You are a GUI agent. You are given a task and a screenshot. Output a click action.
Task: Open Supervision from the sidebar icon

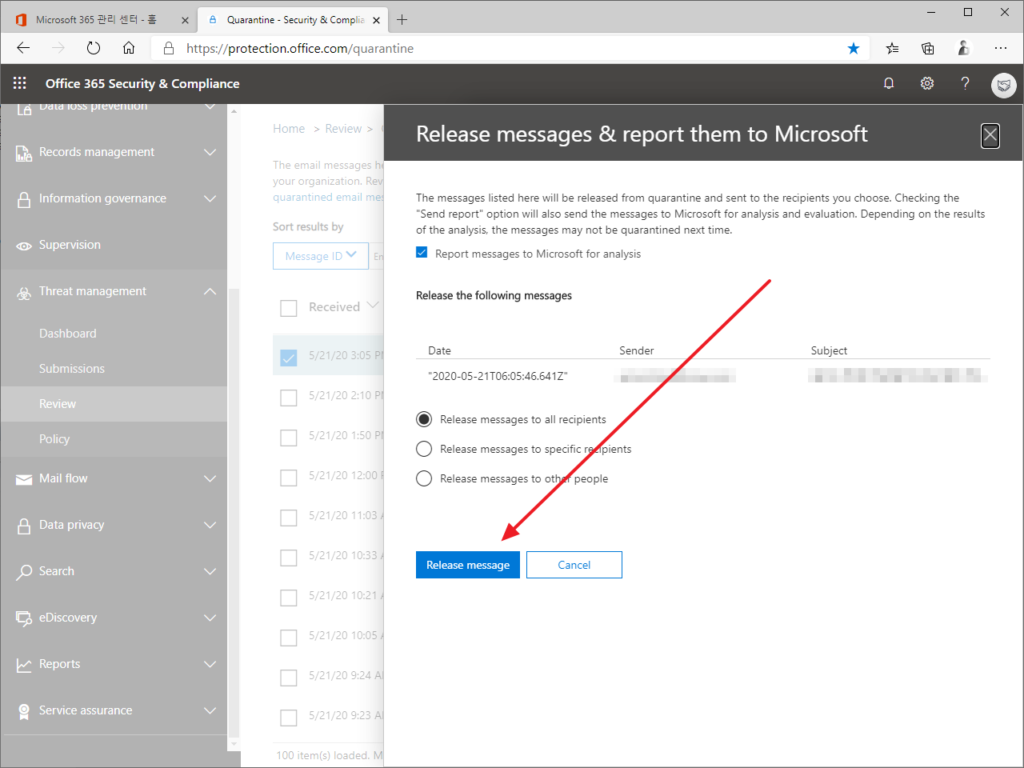24,245
